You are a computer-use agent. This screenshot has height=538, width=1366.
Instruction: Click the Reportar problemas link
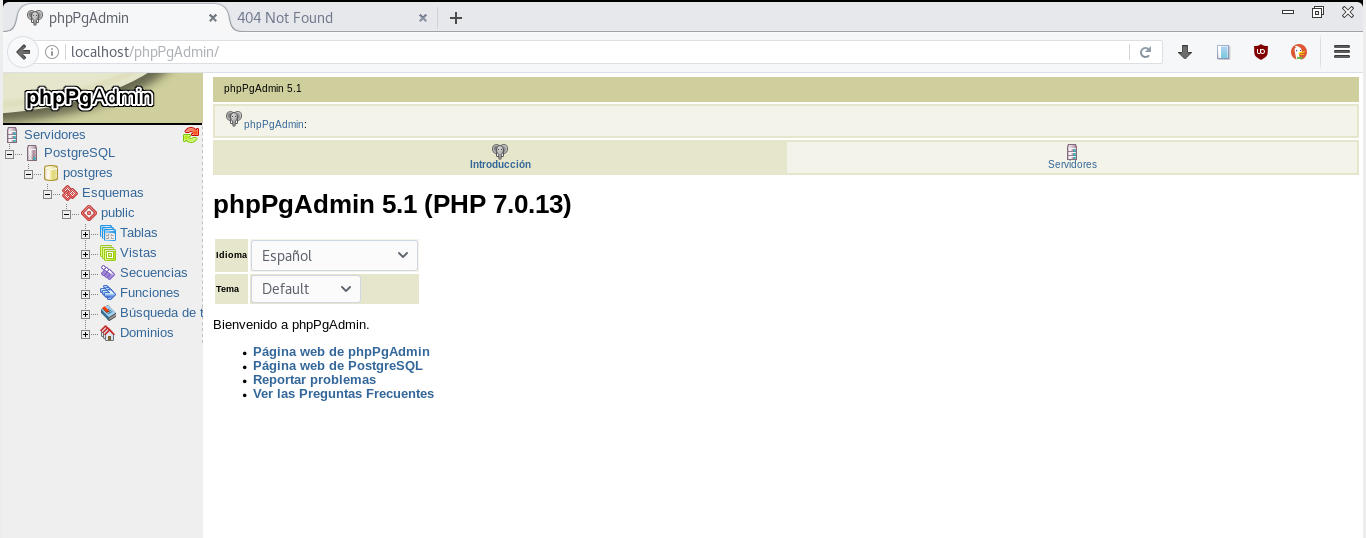point(314,380)
